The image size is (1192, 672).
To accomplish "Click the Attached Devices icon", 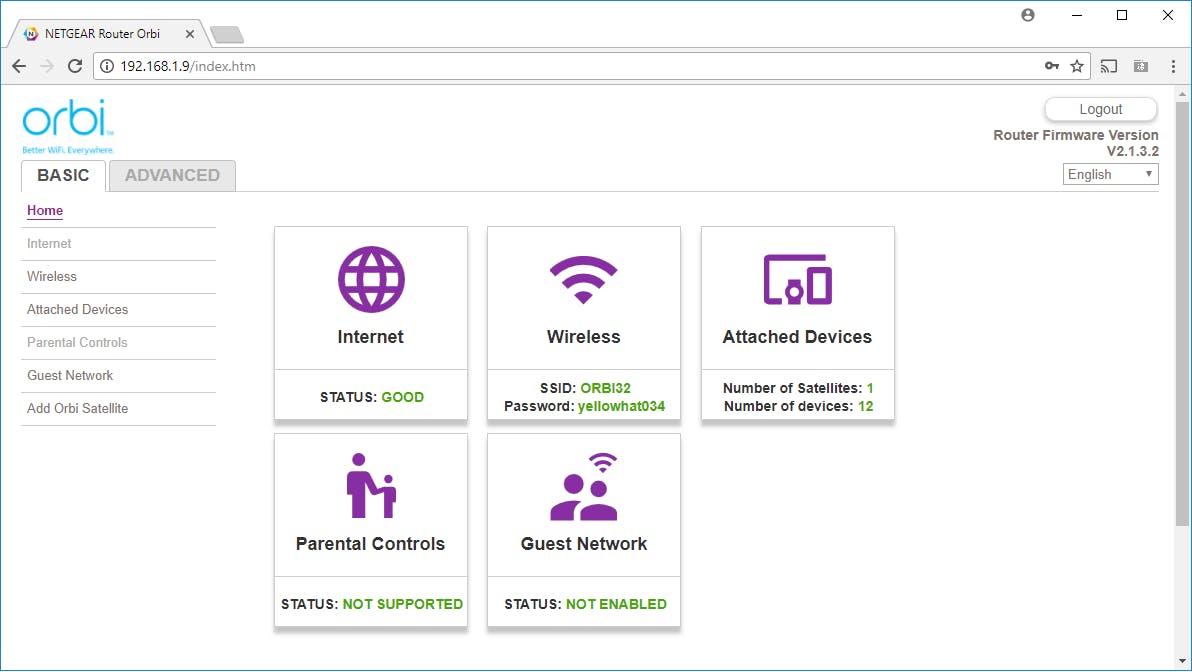I will [797, 279].
